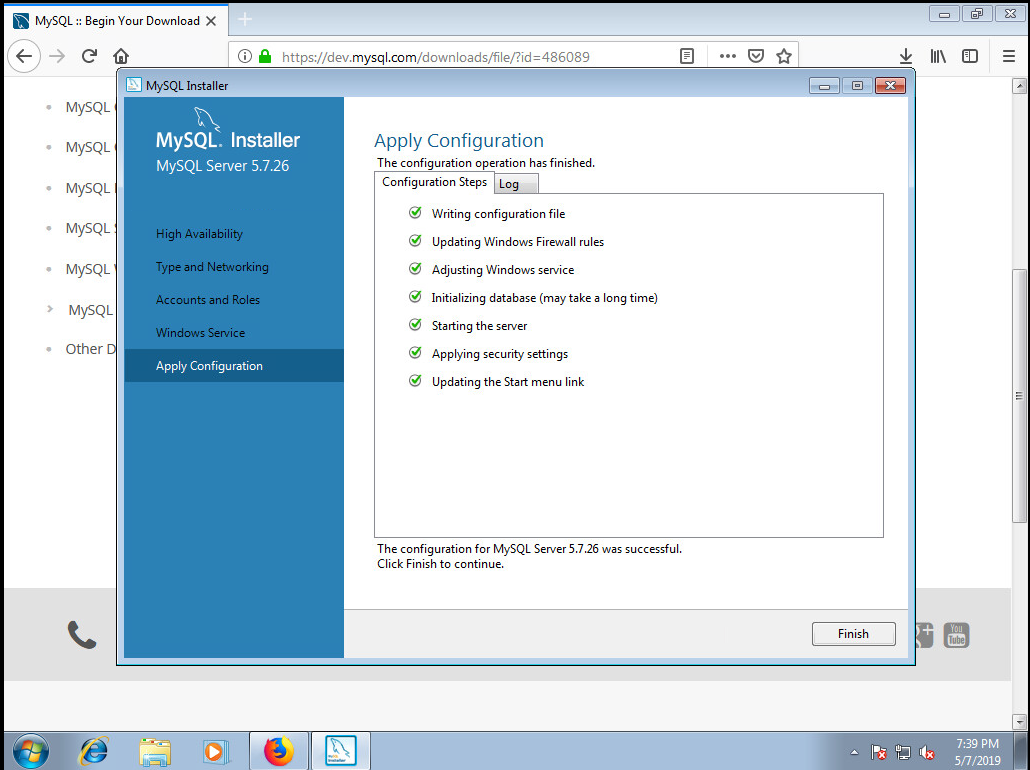Open Accounts and Roles step
The image size is (1030, 770).
pyautogui.click(x=208, y=300)
